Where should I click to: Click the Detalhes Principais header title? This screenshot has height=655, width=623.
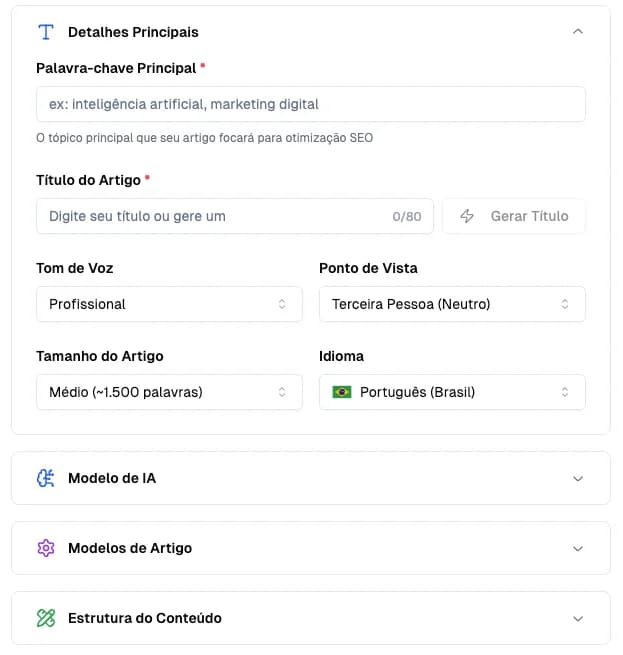click(x=133, y=32)
